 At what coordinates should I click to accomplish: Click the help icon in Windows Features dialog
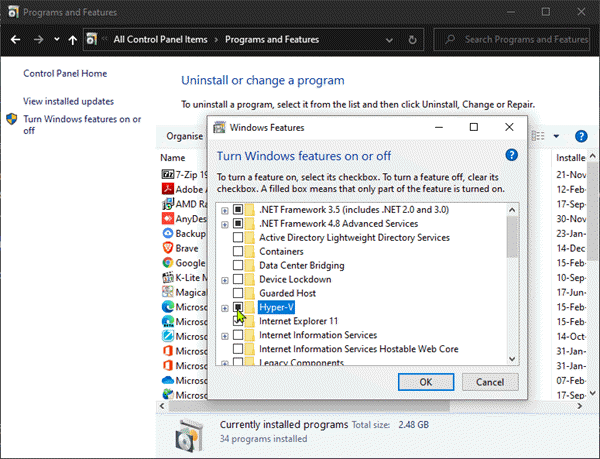pyautogui.click(x=511, y=155)
